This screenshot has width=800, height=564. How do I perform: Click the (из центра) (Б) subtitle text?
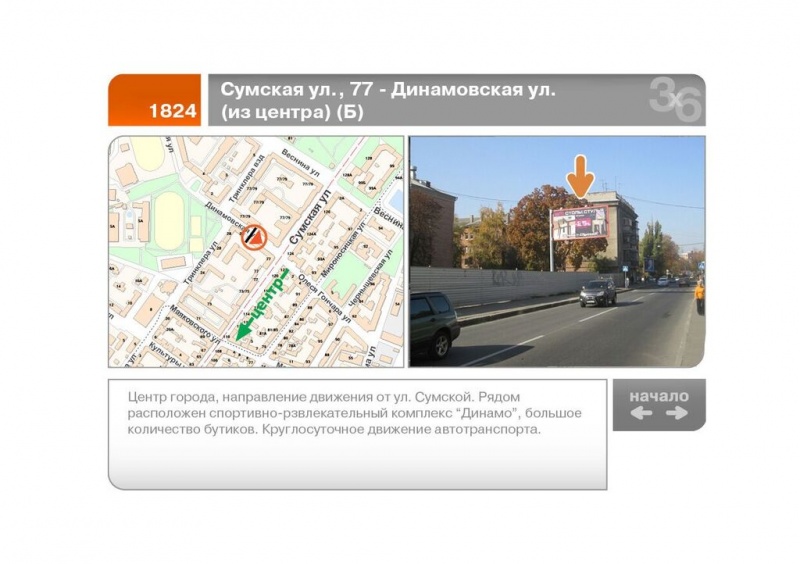tap(292, 112)
